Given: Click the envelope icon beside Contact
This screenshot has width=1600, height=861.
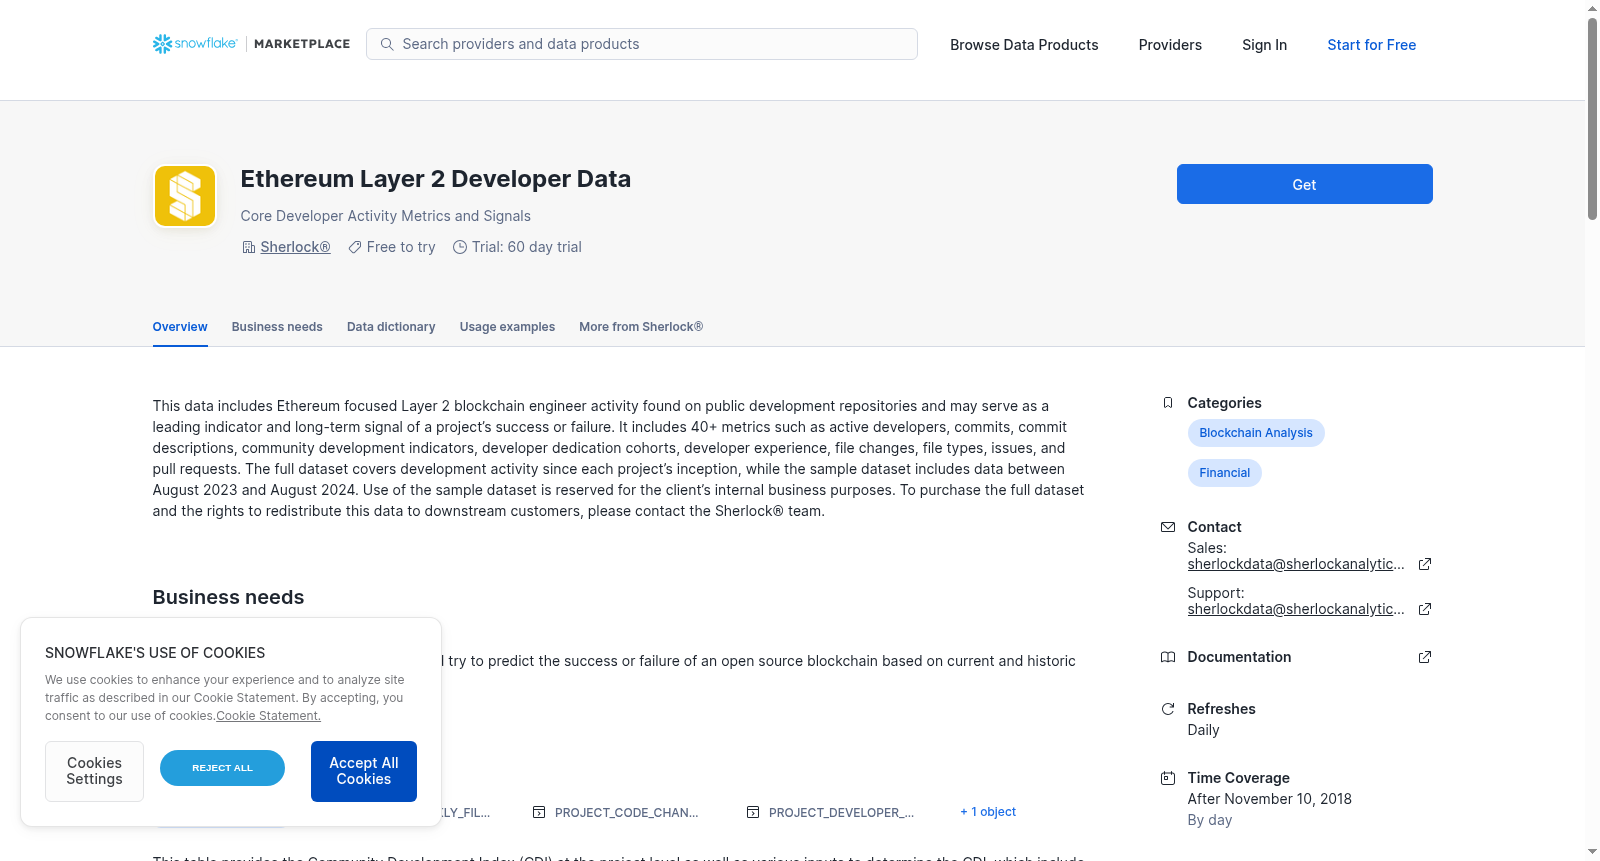Looking at the screenshot, I should pos(1168,527).
